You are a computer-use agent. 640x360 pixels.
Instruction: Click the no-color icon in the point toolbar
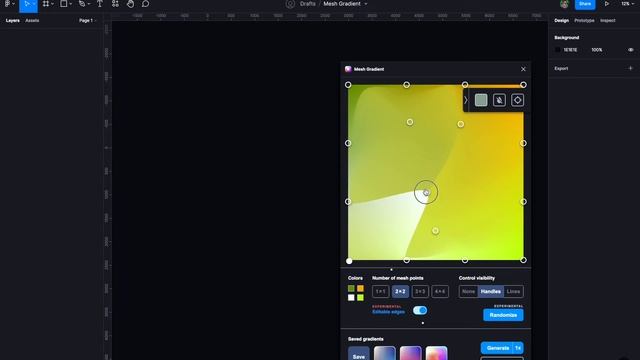[x=499, y=100]
